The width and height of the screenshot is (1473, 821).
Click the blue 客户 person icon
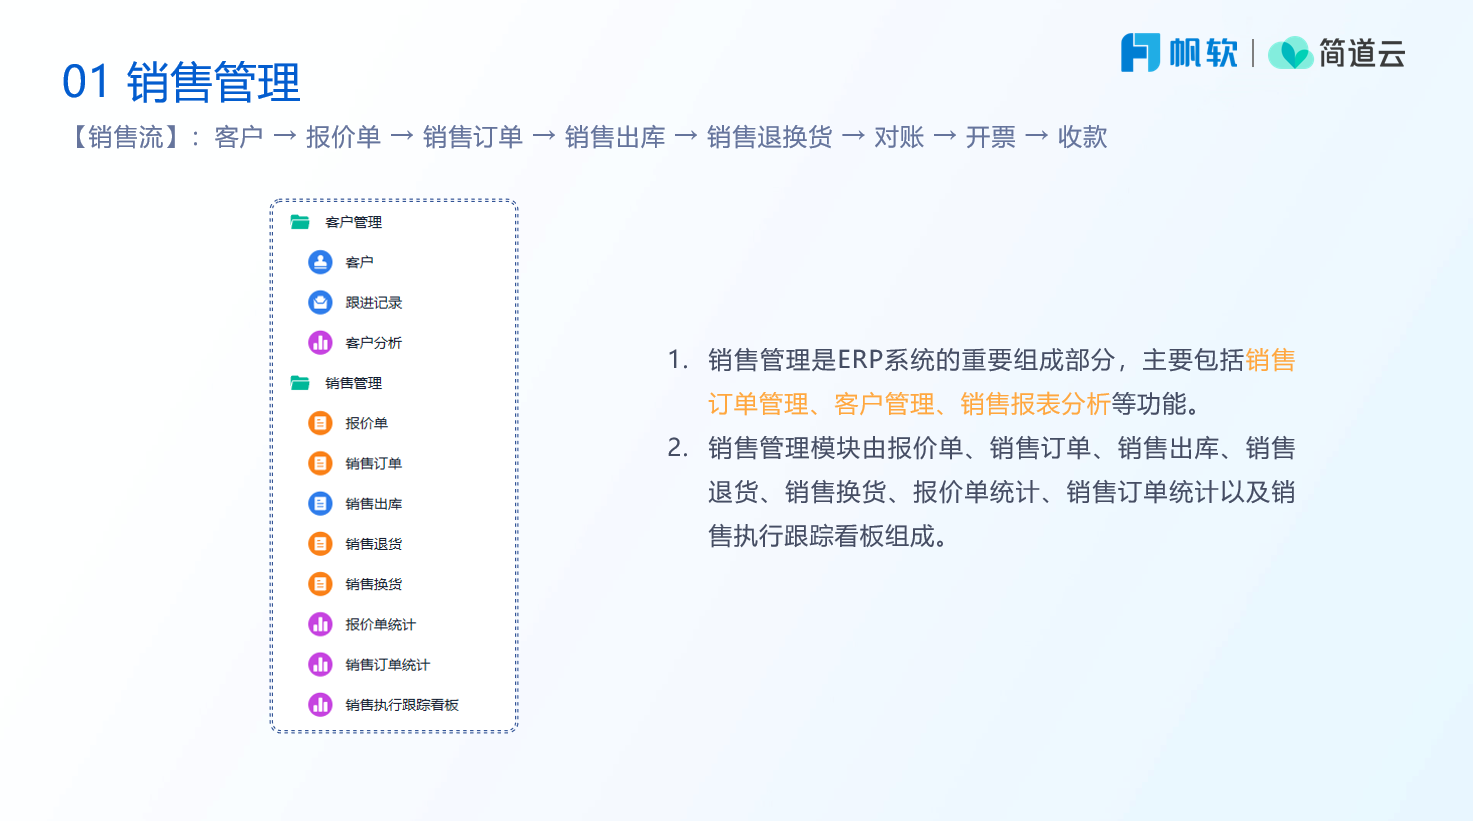(x=320, y=262)
